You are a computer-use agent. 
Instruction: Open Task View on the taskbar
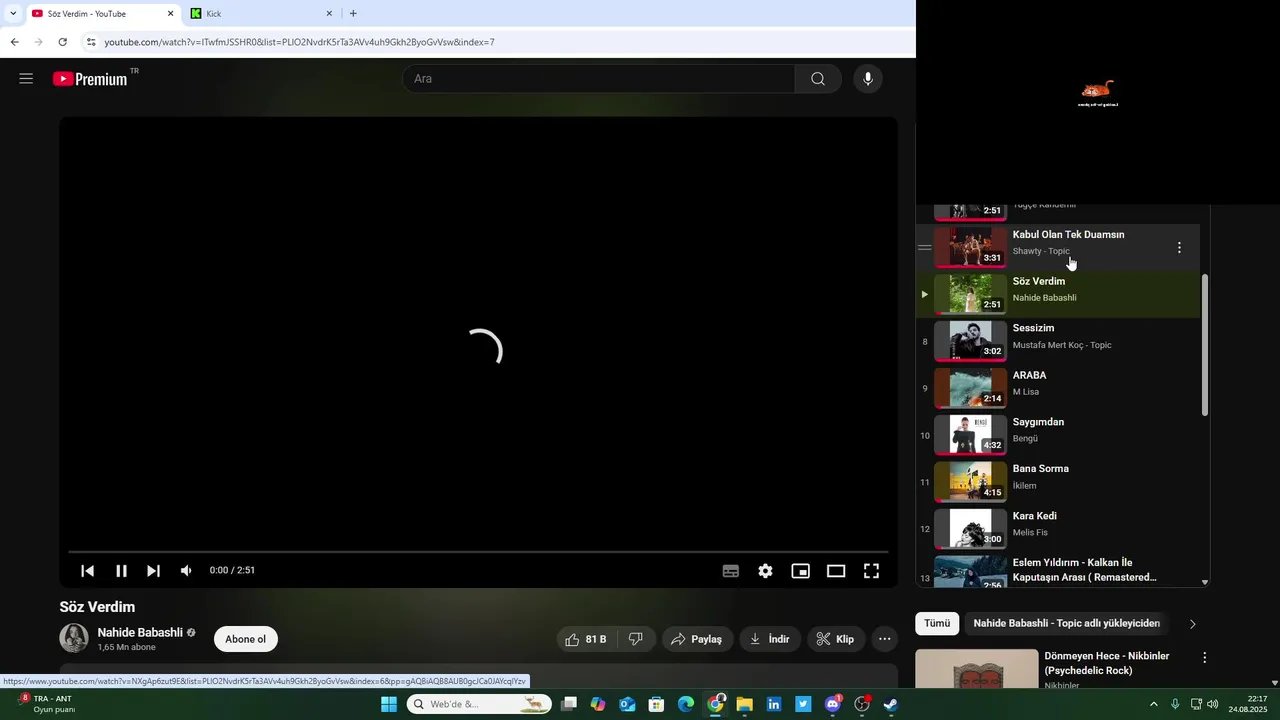(569, 704)
